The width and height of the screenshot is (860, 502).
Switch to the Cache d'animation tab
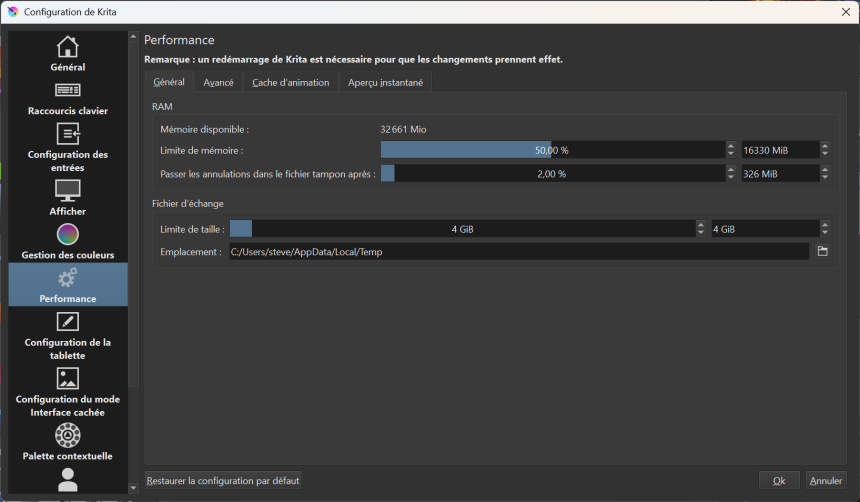(290, 83)
